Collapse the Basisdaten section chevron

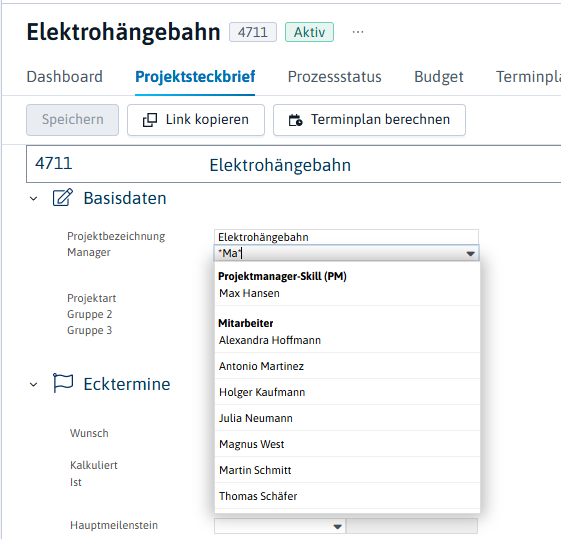coord(34,199)
